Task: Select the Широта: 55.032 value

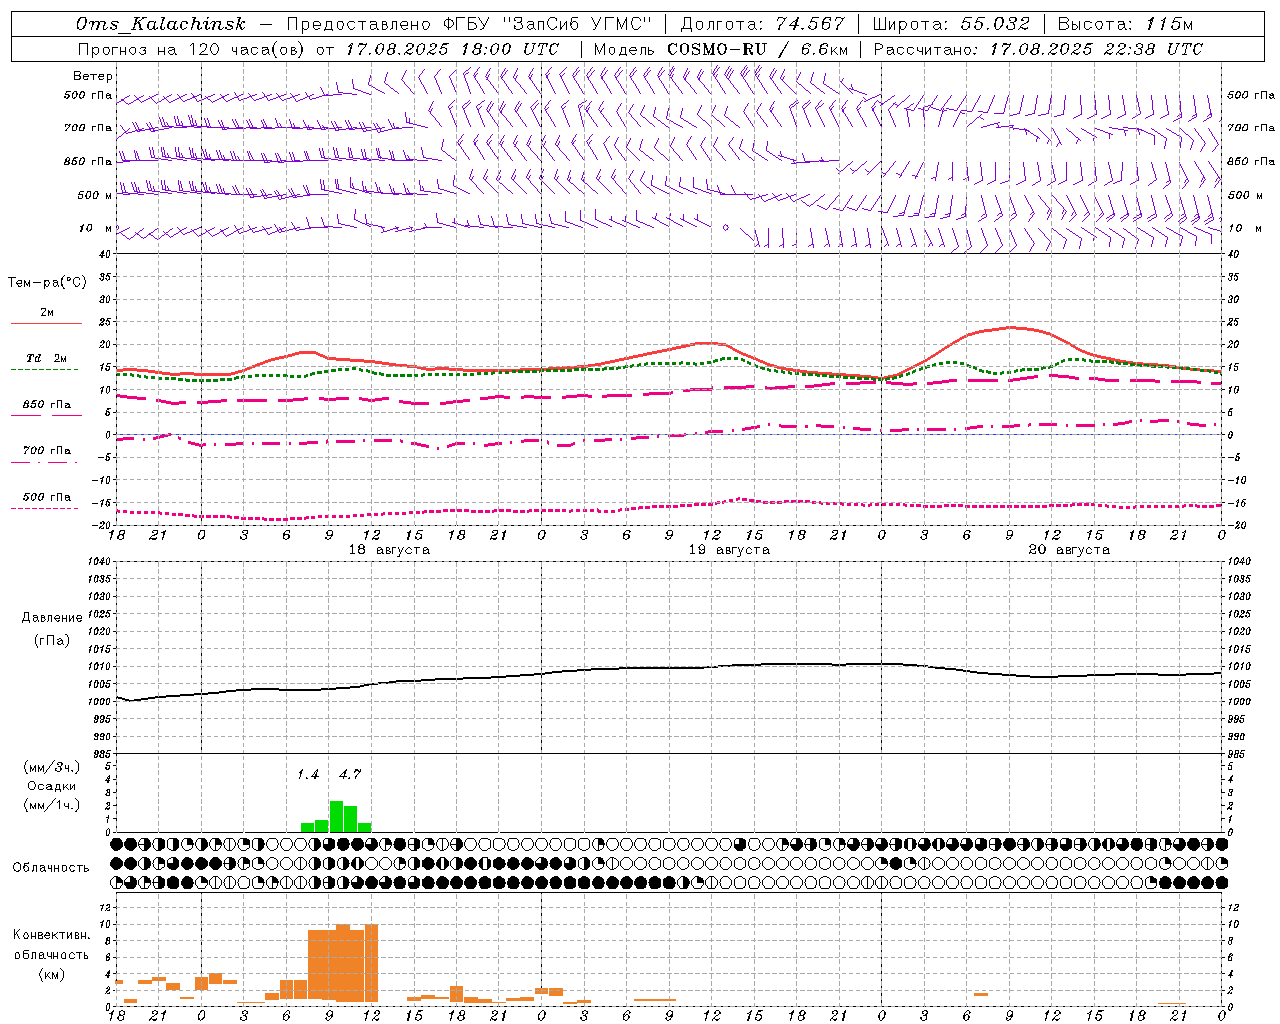Action: (x=951, y=24)
